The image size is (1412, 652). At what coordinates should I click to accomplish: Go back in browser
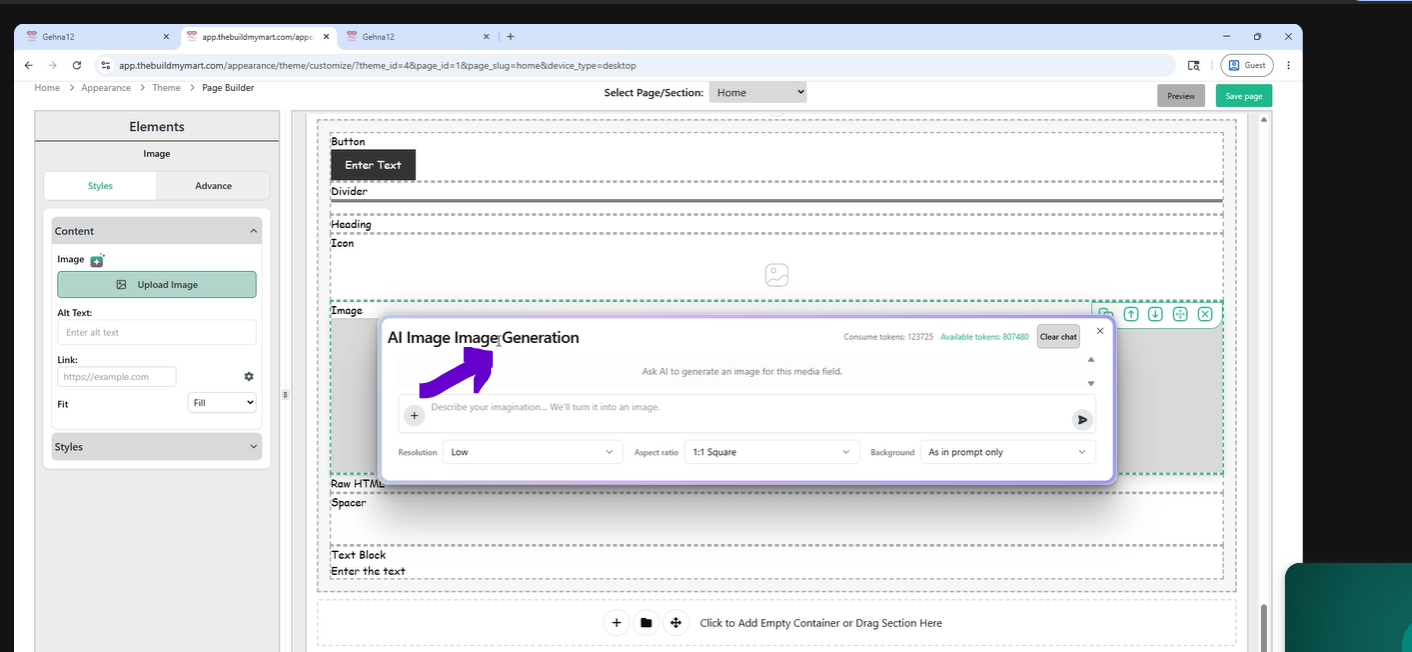(x=29, y=65)
